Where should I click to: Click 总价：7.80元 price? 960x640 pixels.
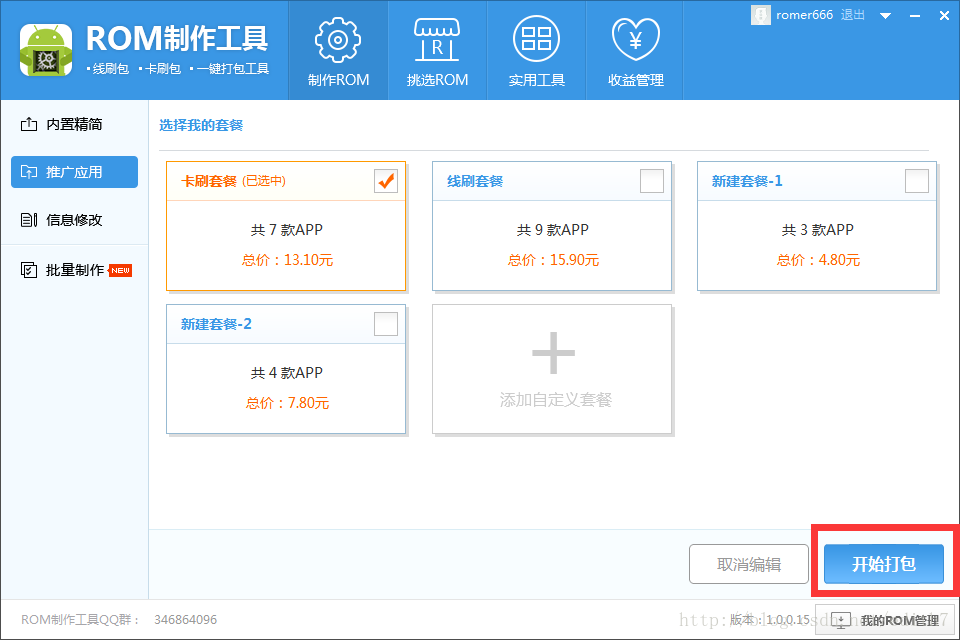tap(287, 403)
